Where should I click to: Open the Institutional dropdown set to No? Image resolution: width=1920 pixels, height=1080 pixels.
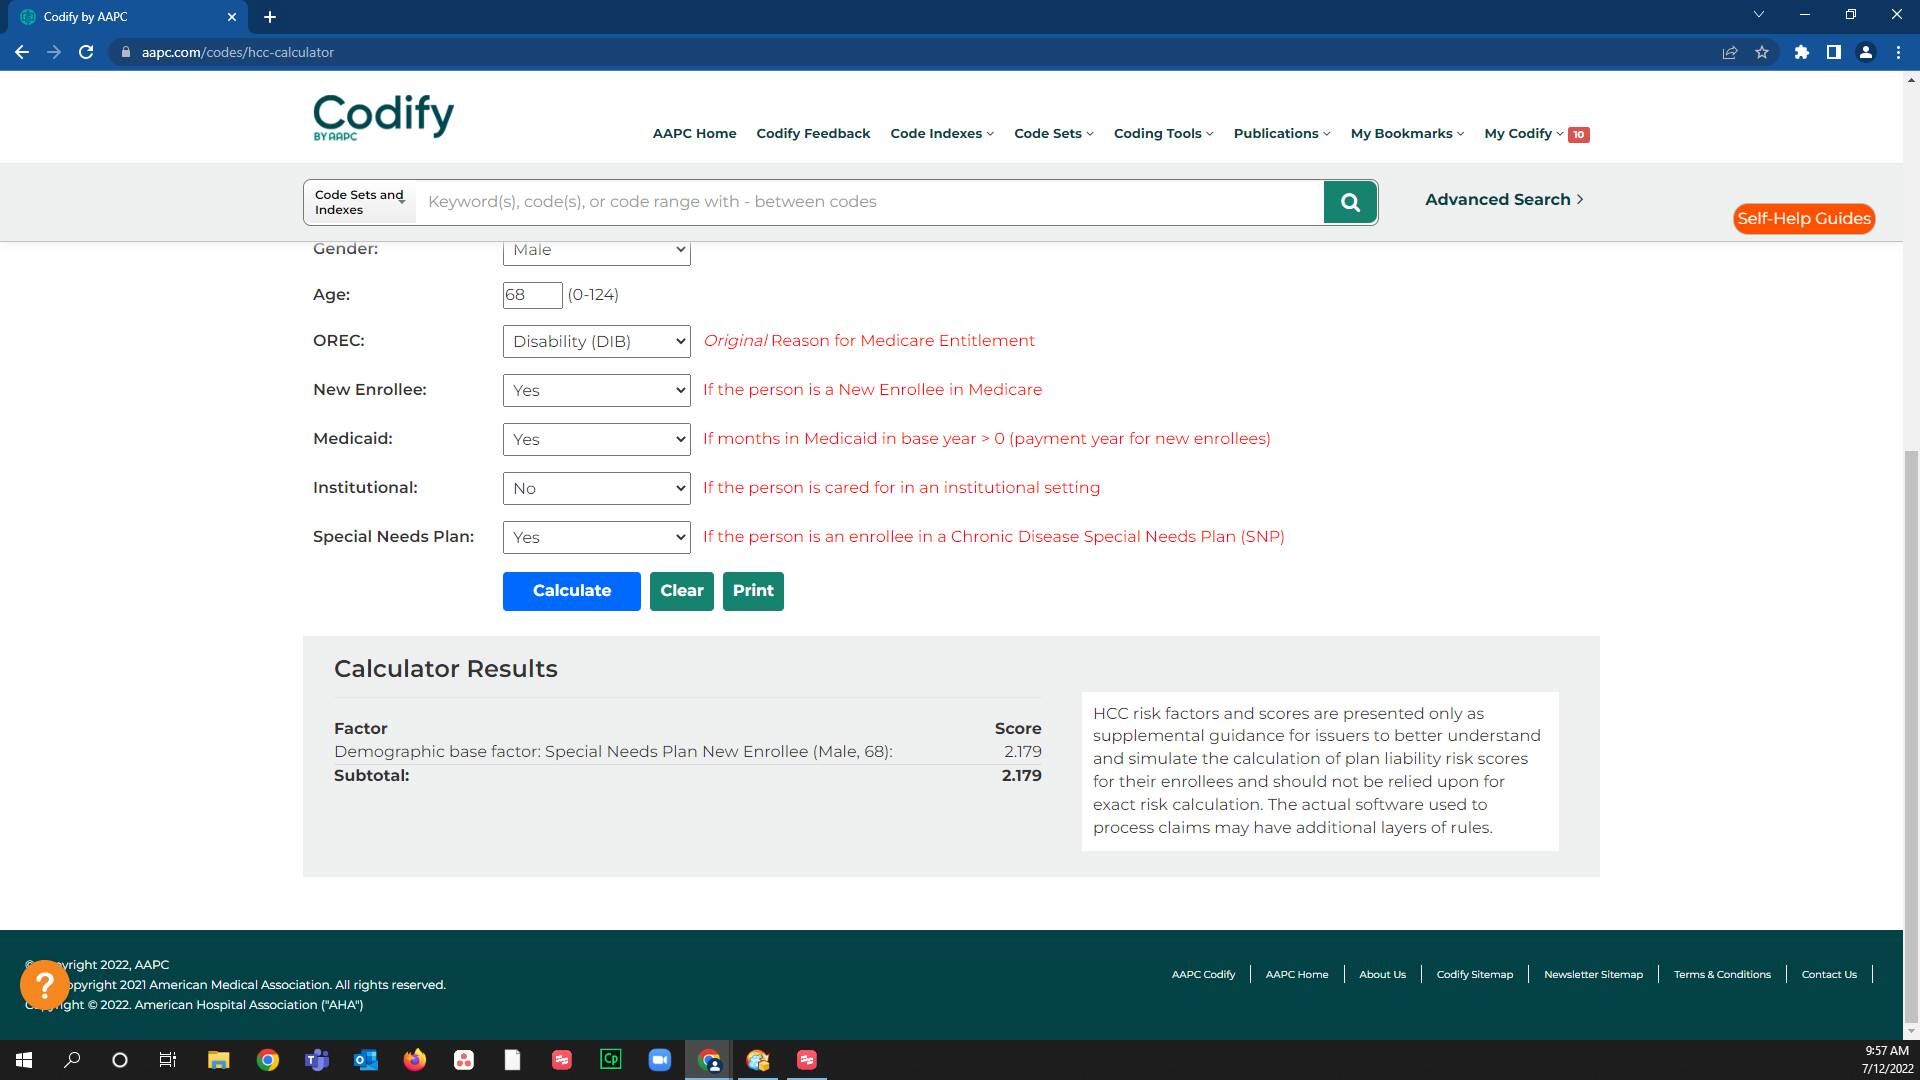coord(596,488)
